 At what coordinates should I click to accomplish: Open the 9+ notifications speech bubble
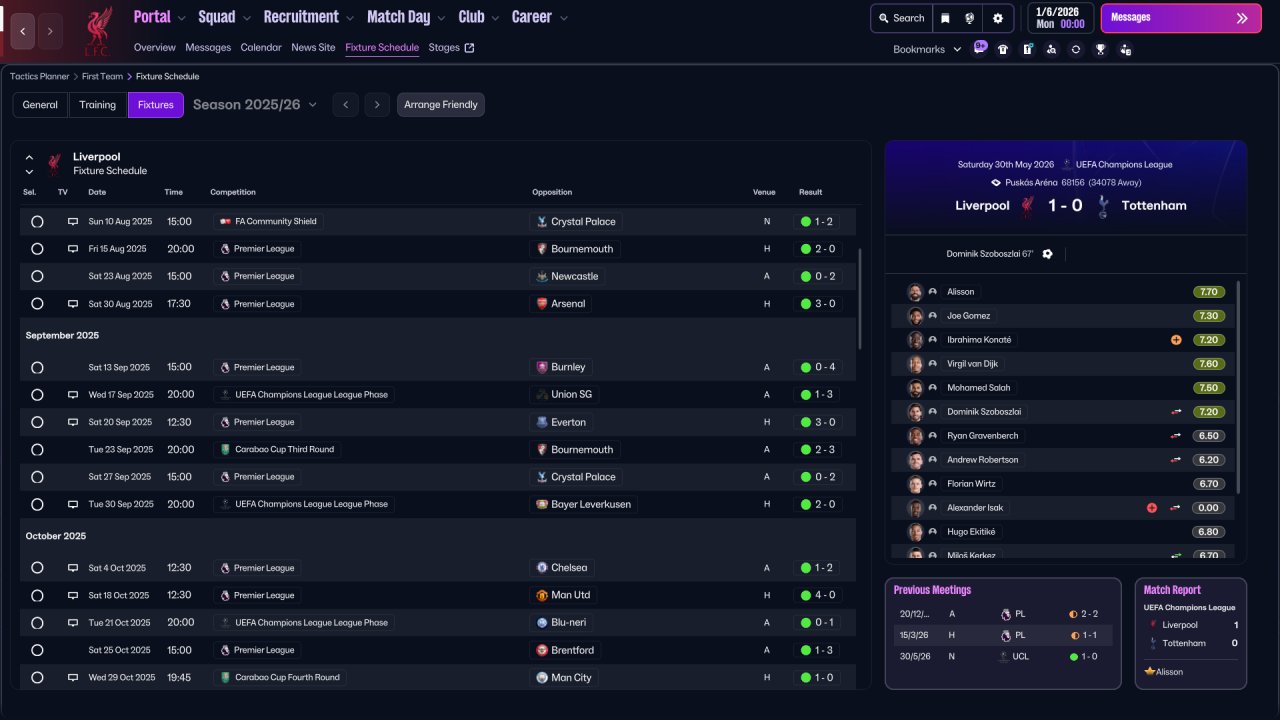coord(979,48)
